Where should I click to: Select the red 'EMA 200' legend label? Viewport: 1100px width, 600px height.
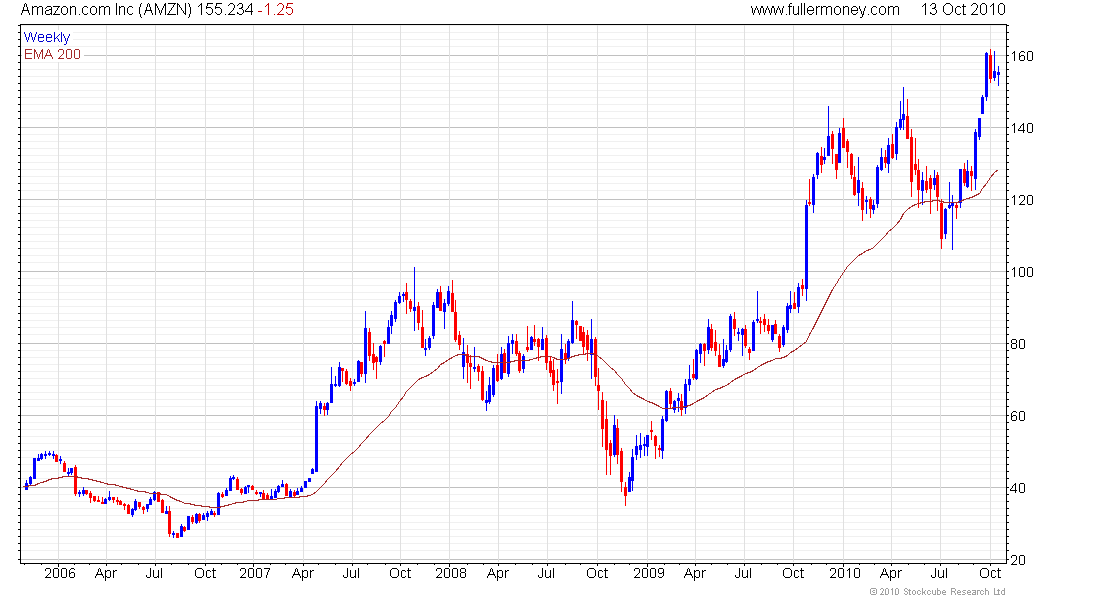tap(52, 54)
